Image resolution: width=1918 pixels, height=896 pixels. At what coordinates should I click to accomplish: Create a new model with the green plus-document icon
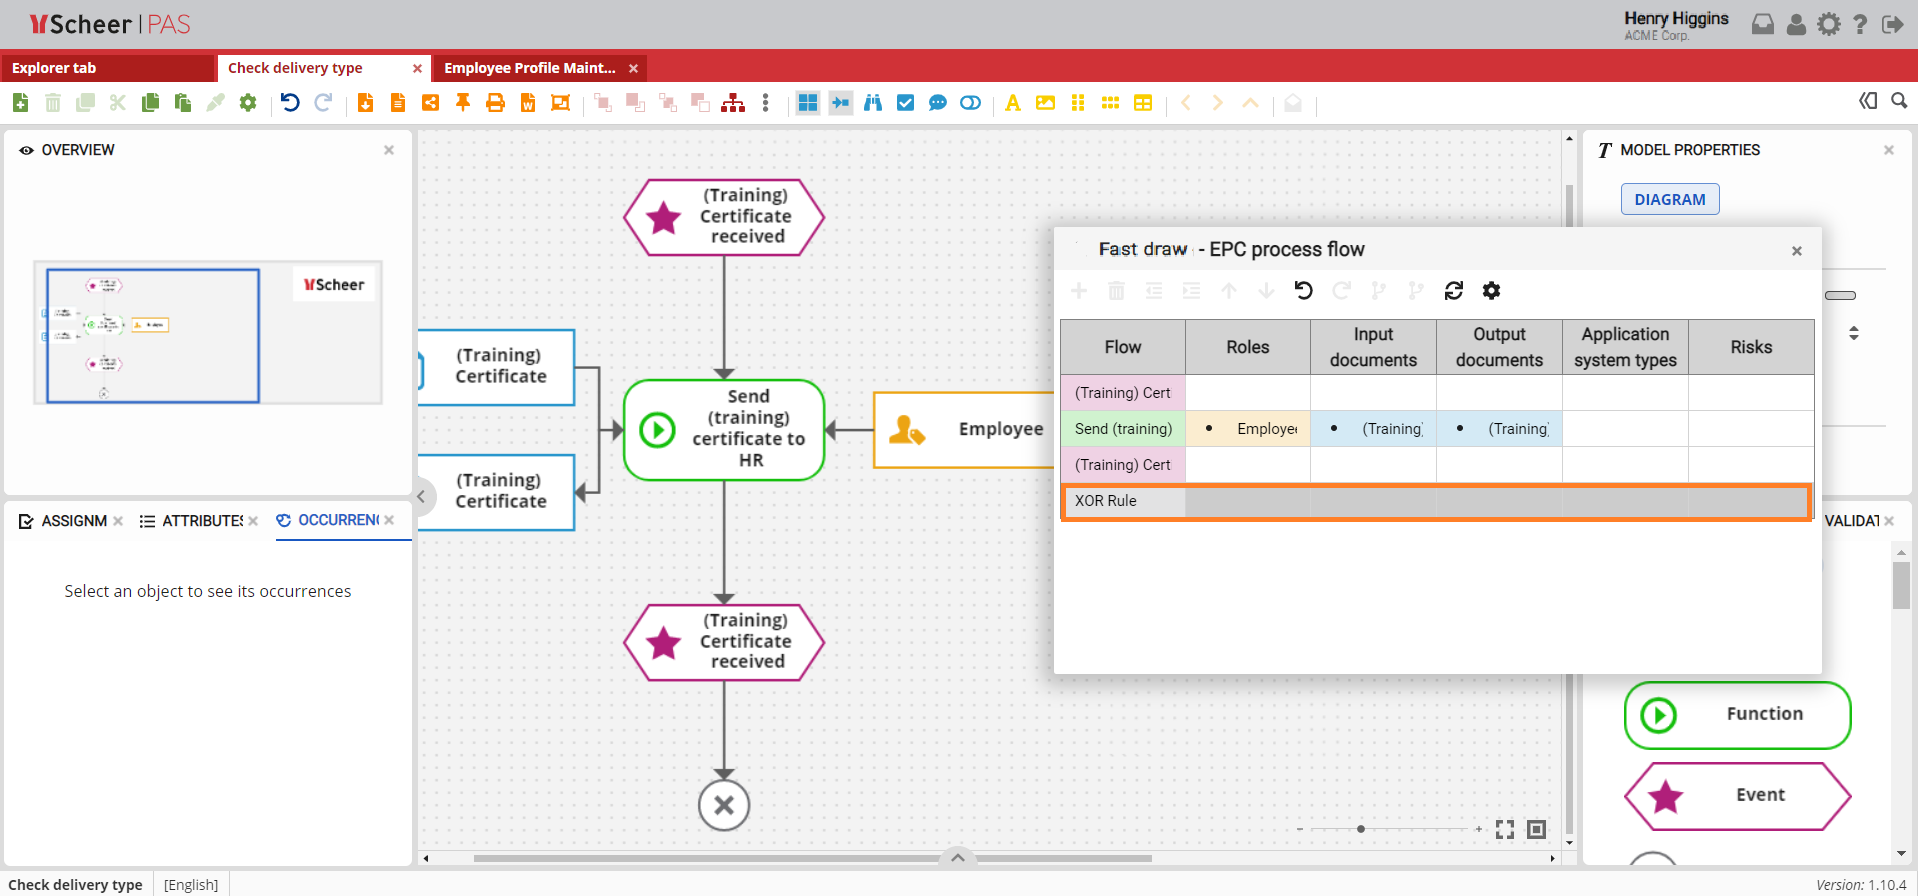click(20, 103)
